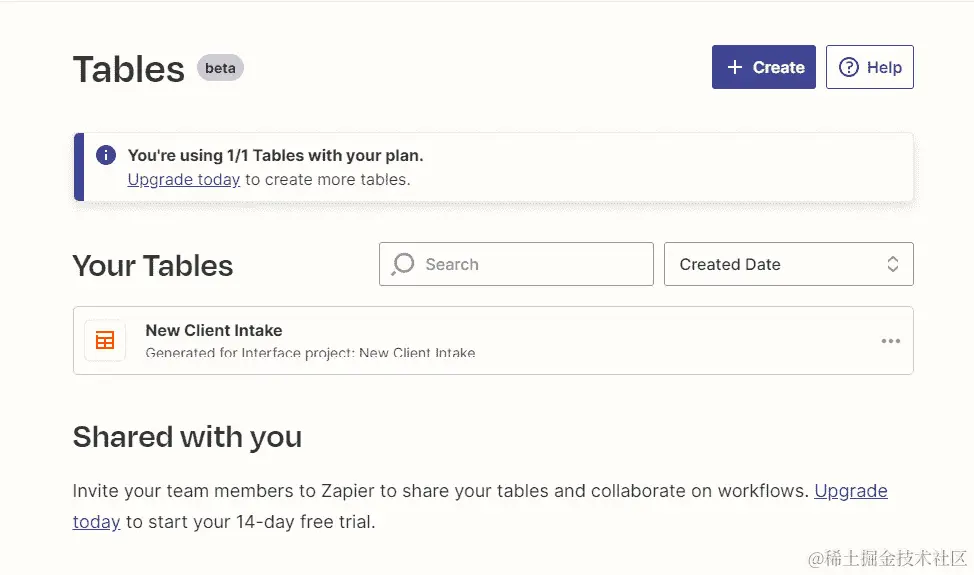This screenshot has width=974, height=575.
Task: Click the Shared with you heading
Action: tap(188, 437)
